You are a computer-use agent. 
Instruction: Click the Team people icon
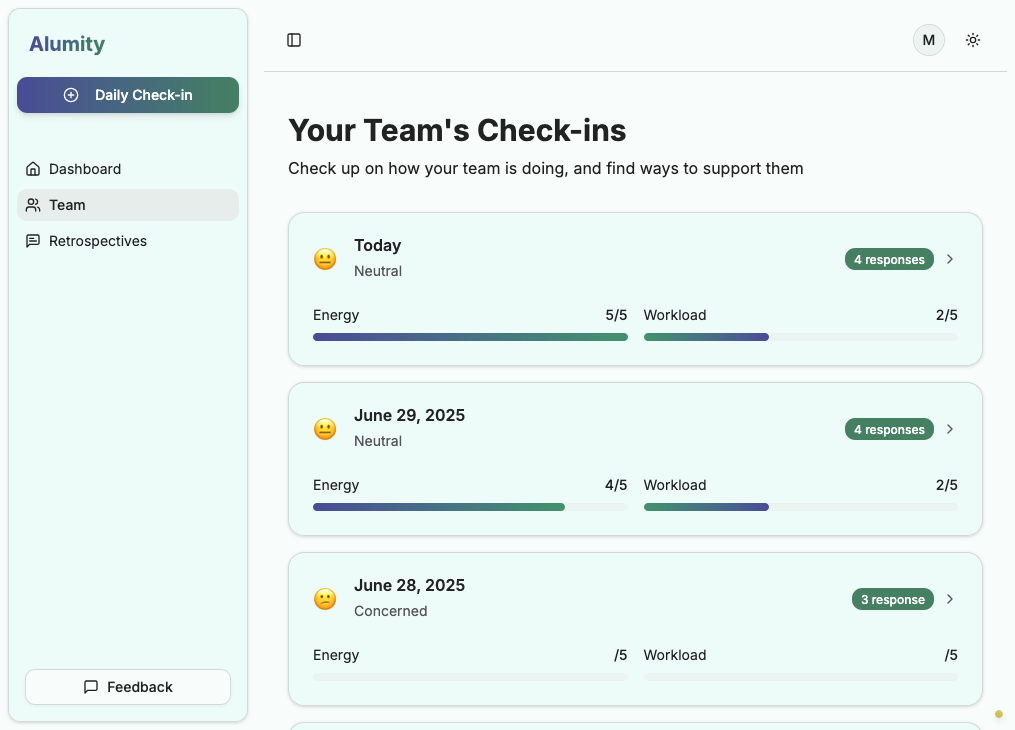[33, 205]
